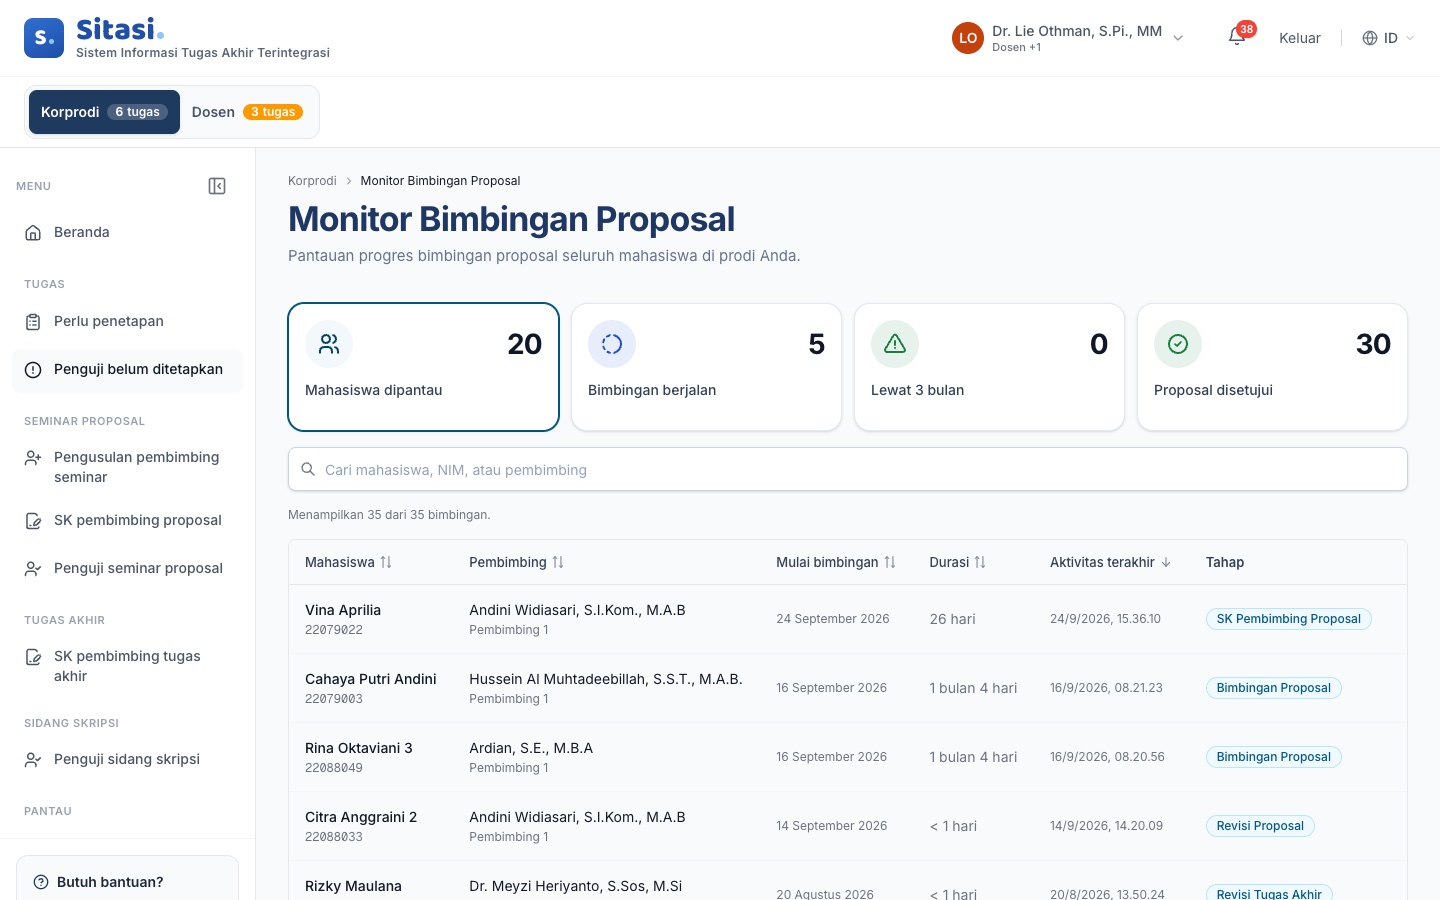Switch to the Korprodi role tab
The height and width of the screenshot is (900, 1440).
click(x=104, y=112)
